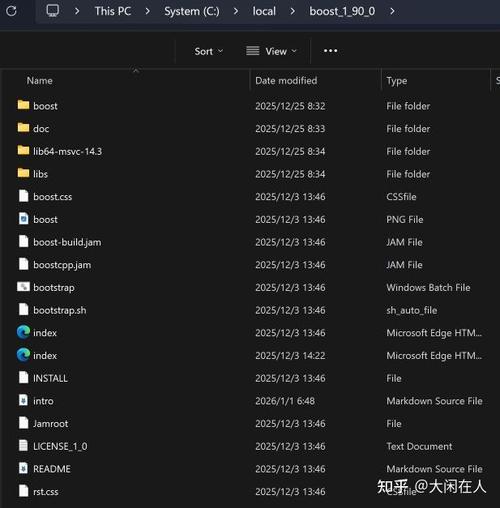Select the boost PNG file icon
Image resolution: width=500 pixels, height=508 pixels.
tap(23, 219)
